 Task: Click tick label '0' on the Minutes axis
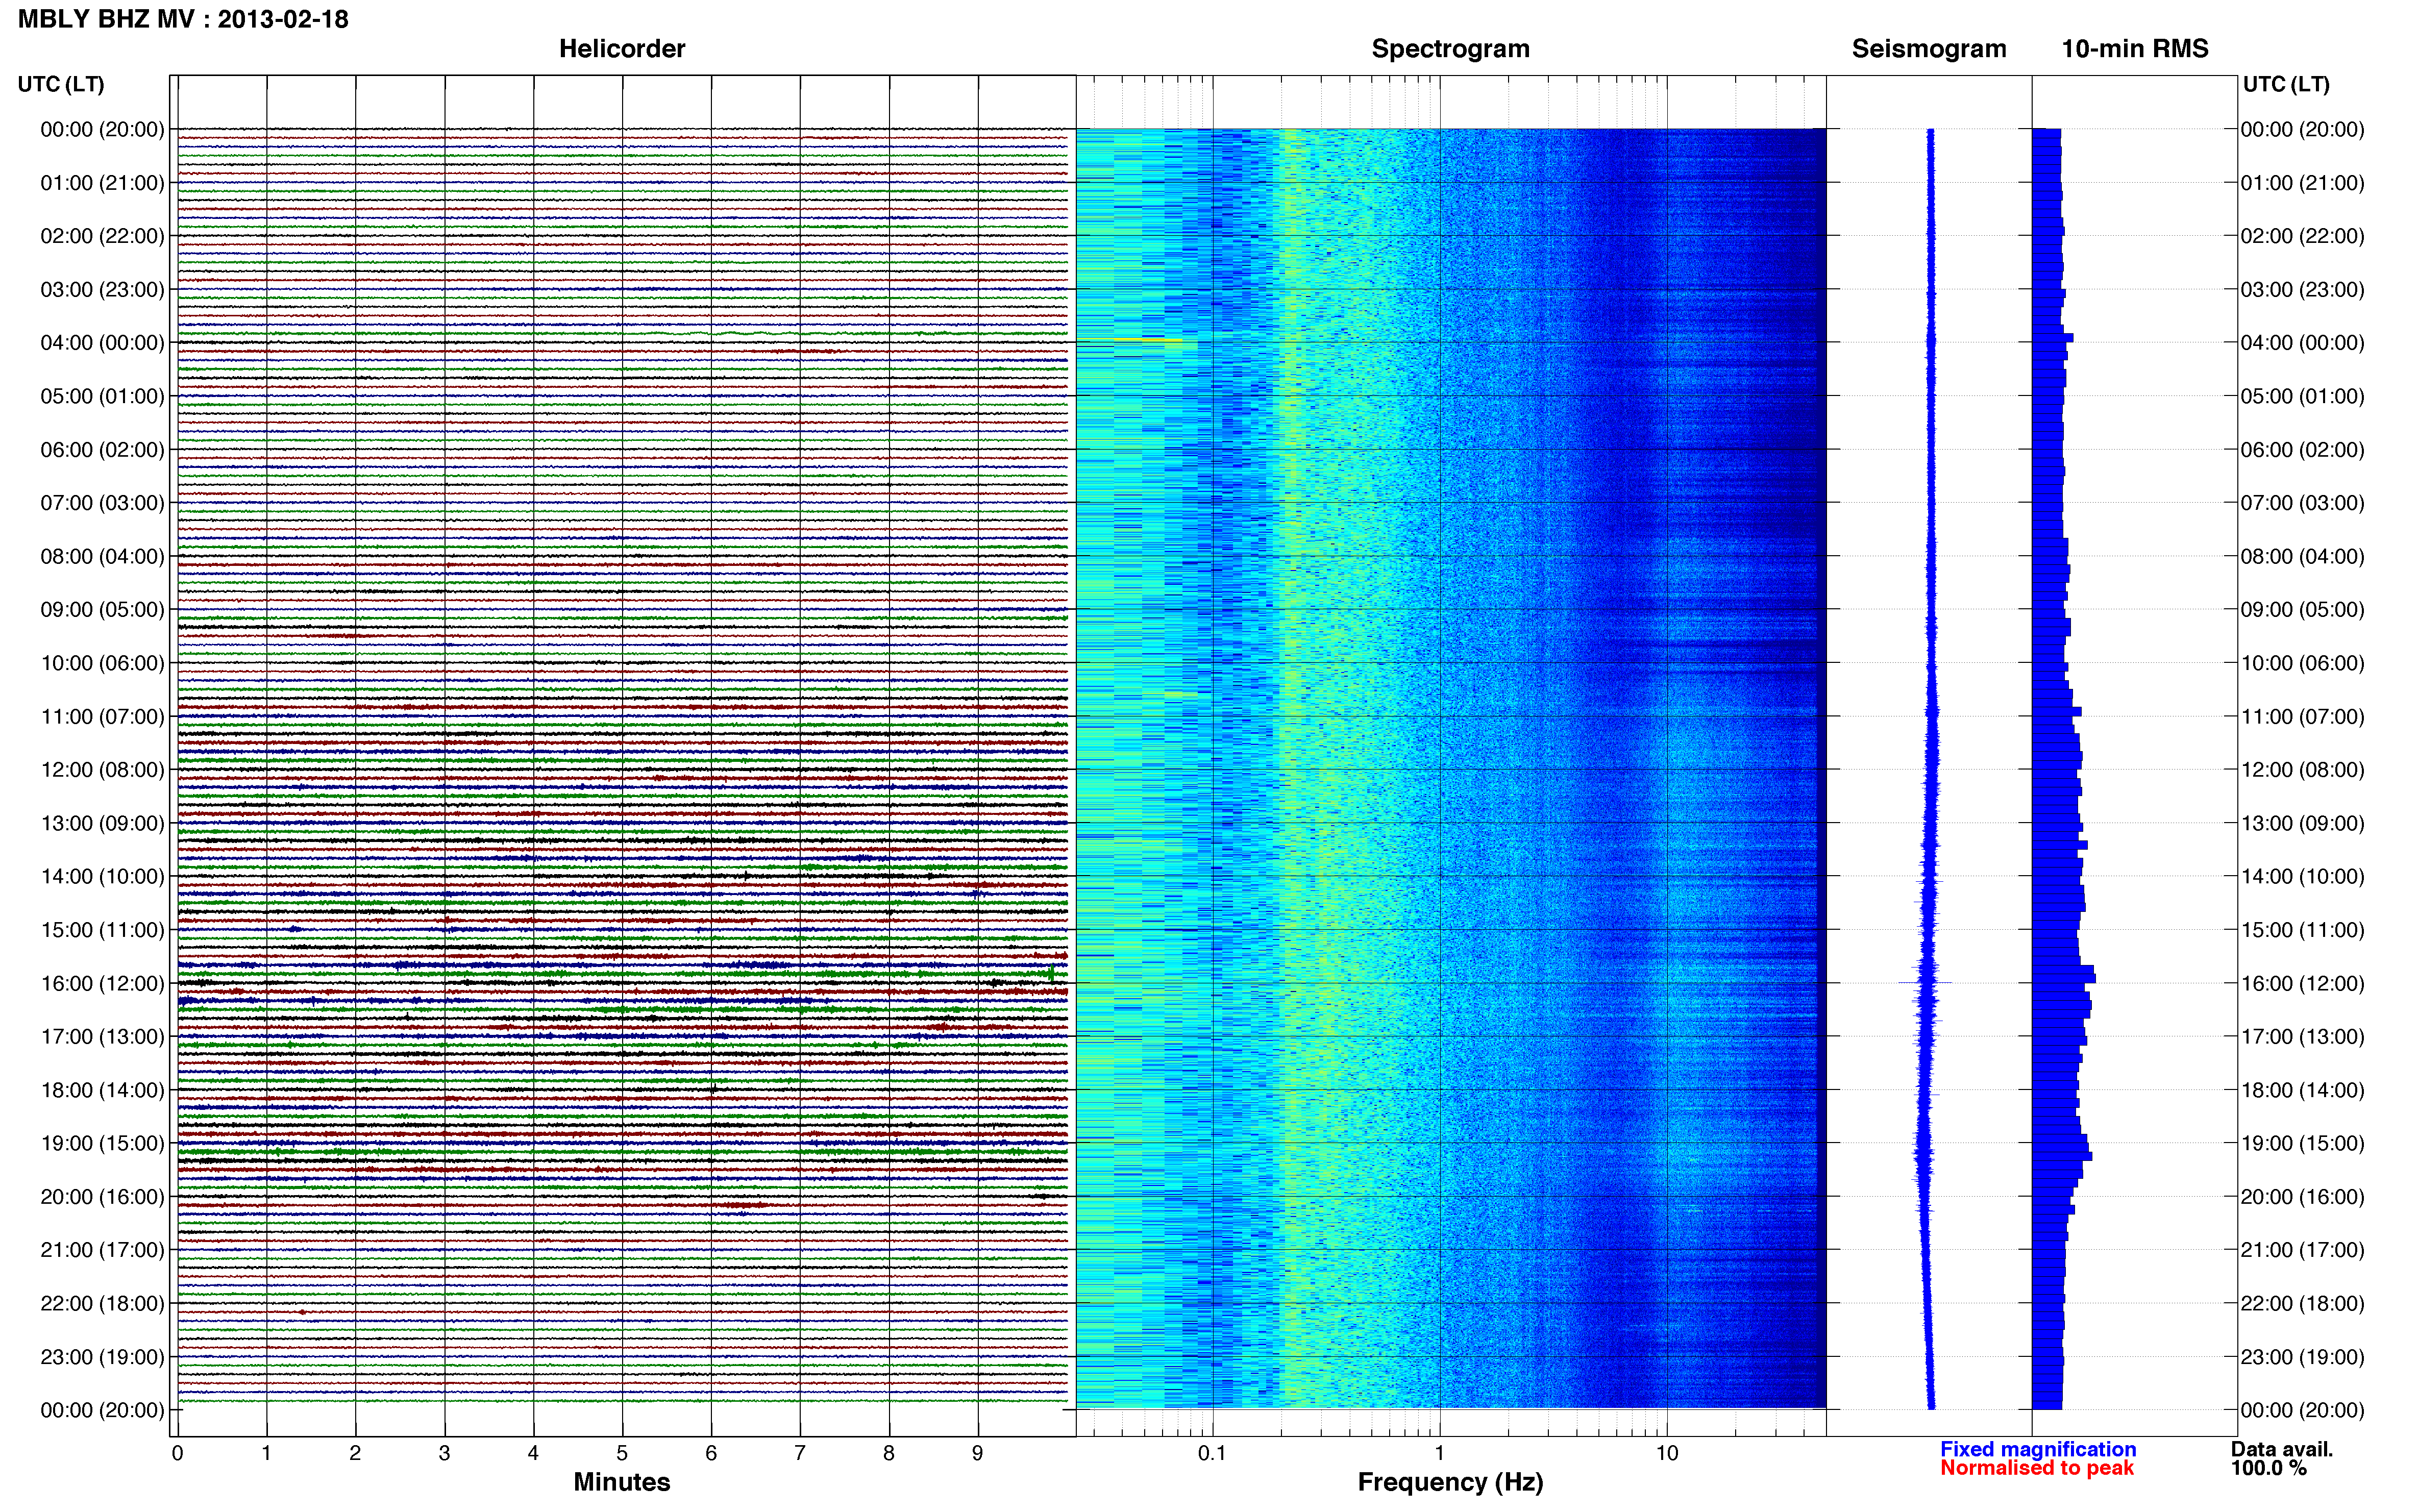pyautogui.click(x=178, y=1453)
